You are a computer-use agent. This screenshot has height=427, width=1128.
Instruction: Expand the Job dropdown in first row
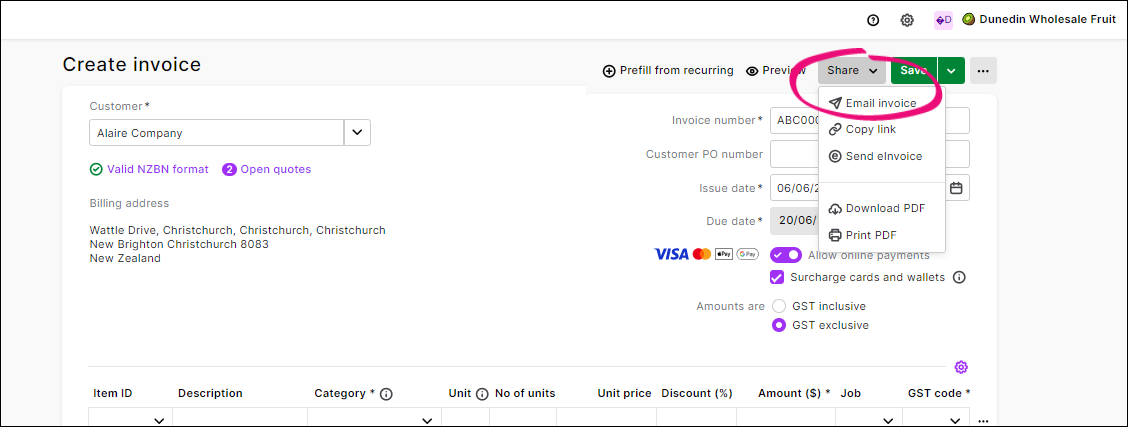click(x=888, y=421)
